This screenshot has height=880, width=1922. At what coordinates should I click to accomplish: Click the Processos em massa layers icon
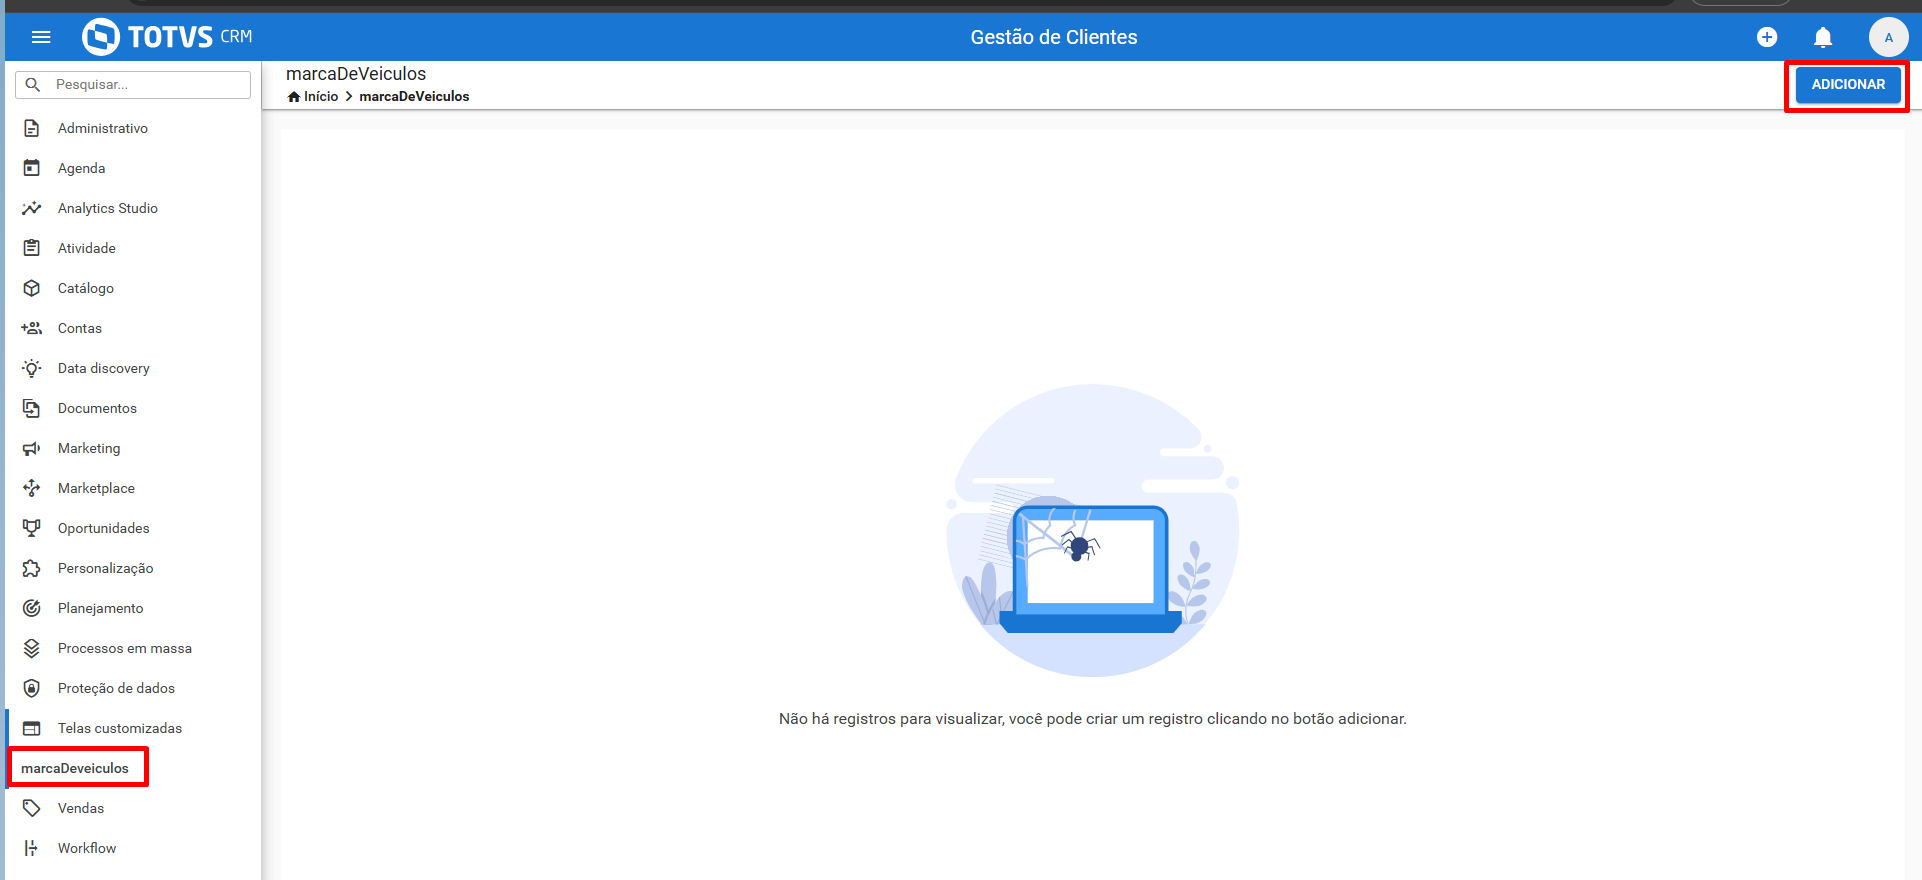point(32,648)
